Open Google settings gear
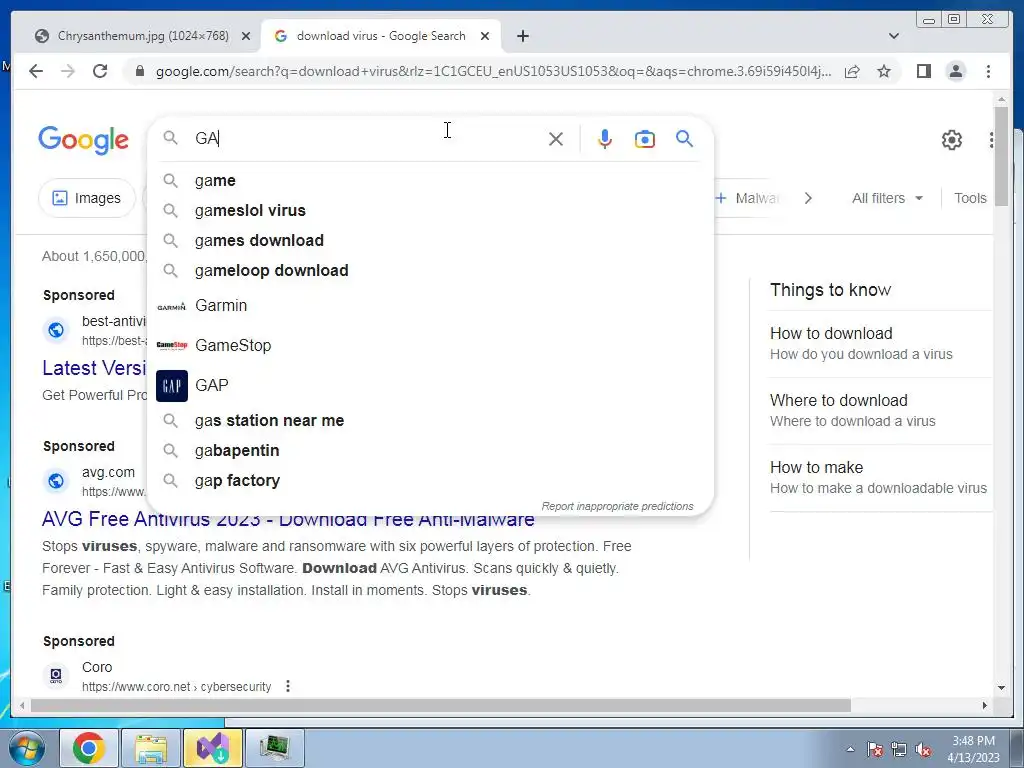Image resolution: width=1024 pixels, height=768 pixels. 952,140
